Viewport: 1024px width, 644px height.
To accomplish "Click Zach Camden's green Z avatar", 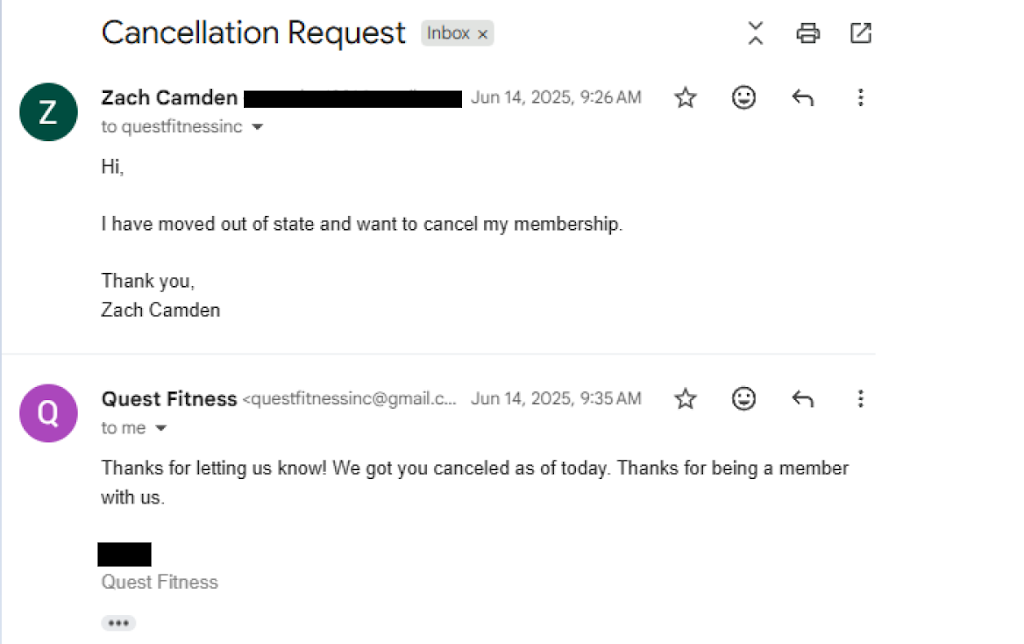I will point(48,112).
